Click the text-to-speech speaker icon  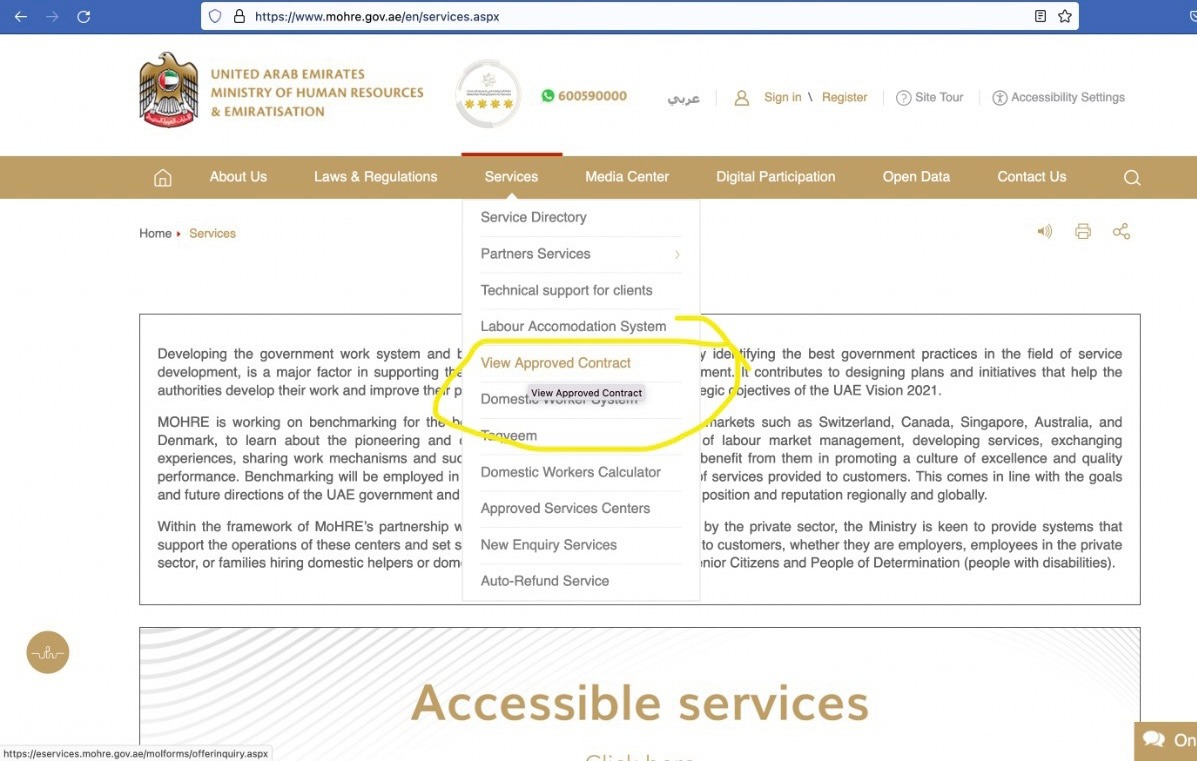pos(1044,231)
